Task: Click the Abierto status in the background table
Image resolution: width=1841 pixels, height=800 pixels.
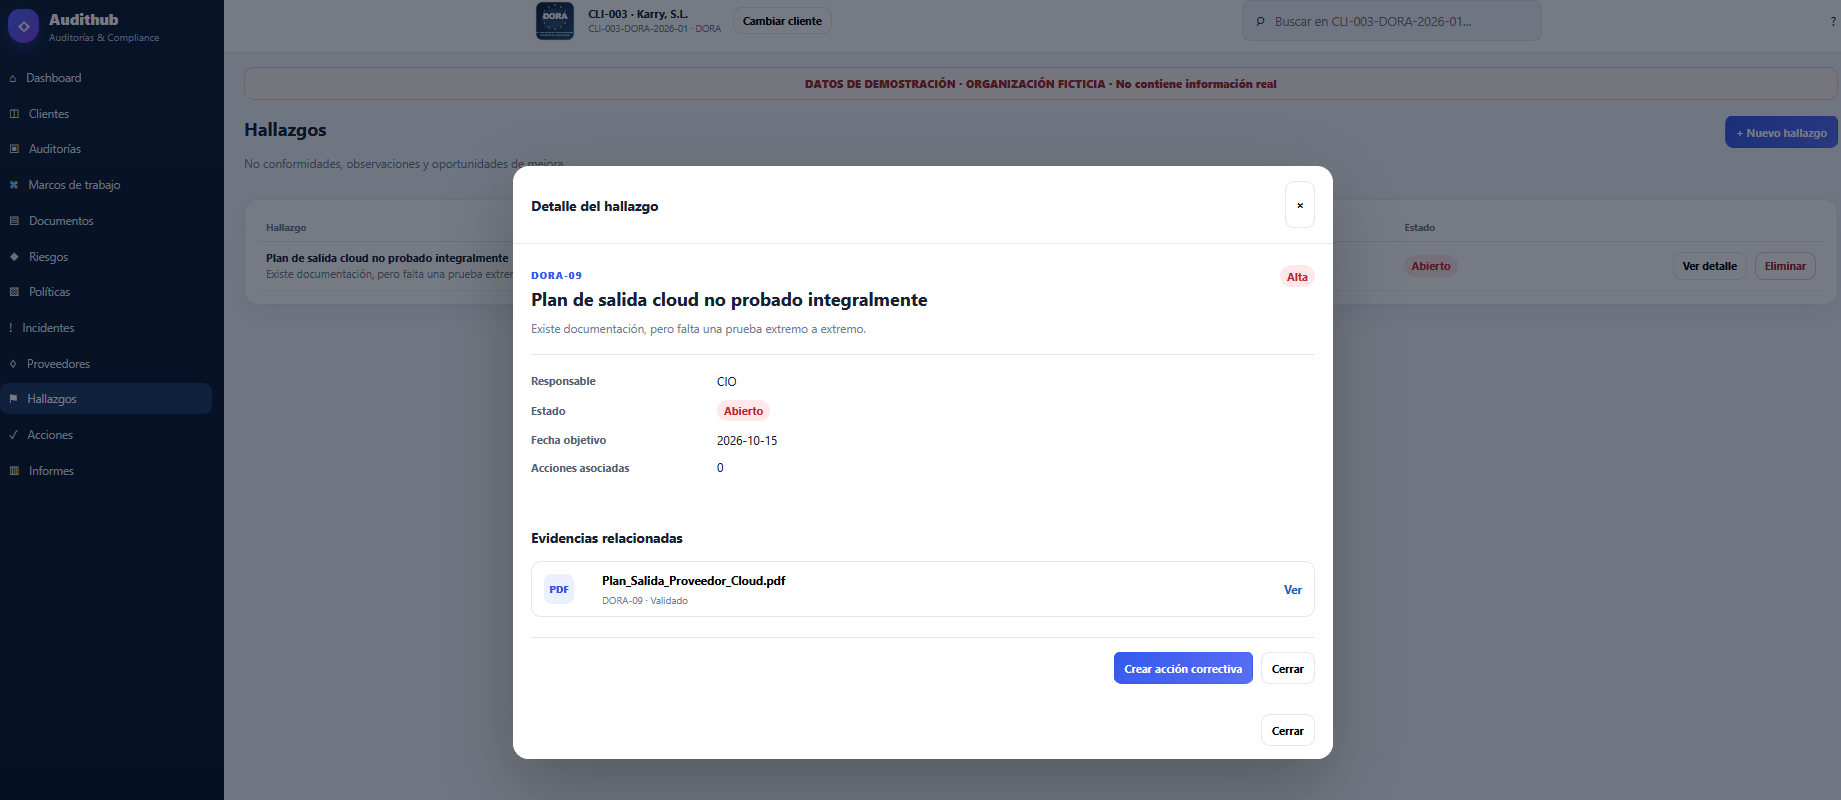Action: point(1431,266)
